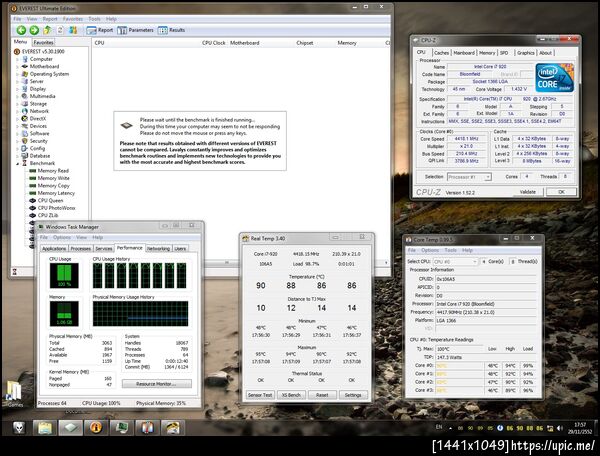Viewport: 600px width, 456px height.
Task: Click the network tray icon
Action: [550, 428]
